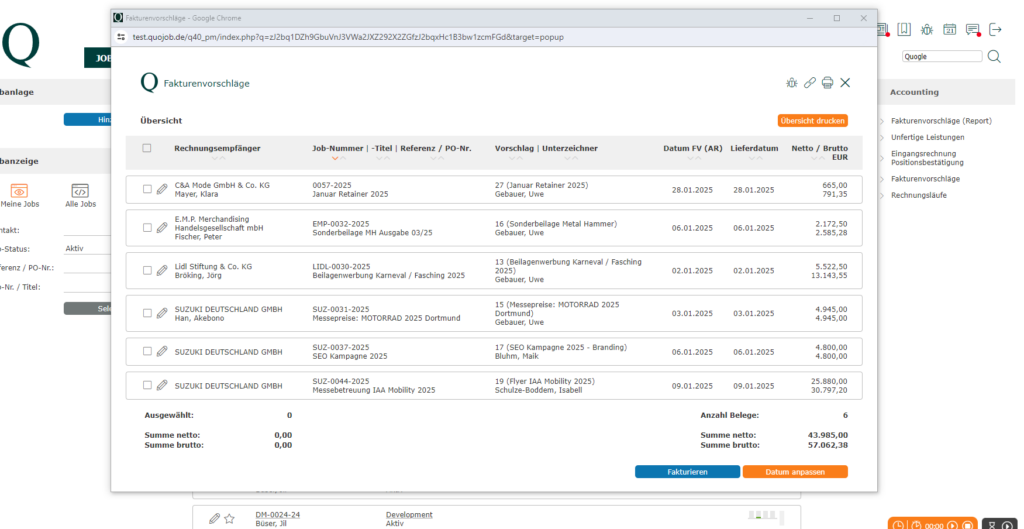Open the bug report icon in Fakturenvorschläge popup
Screen dimensions: 1024x529
(792, 82)
